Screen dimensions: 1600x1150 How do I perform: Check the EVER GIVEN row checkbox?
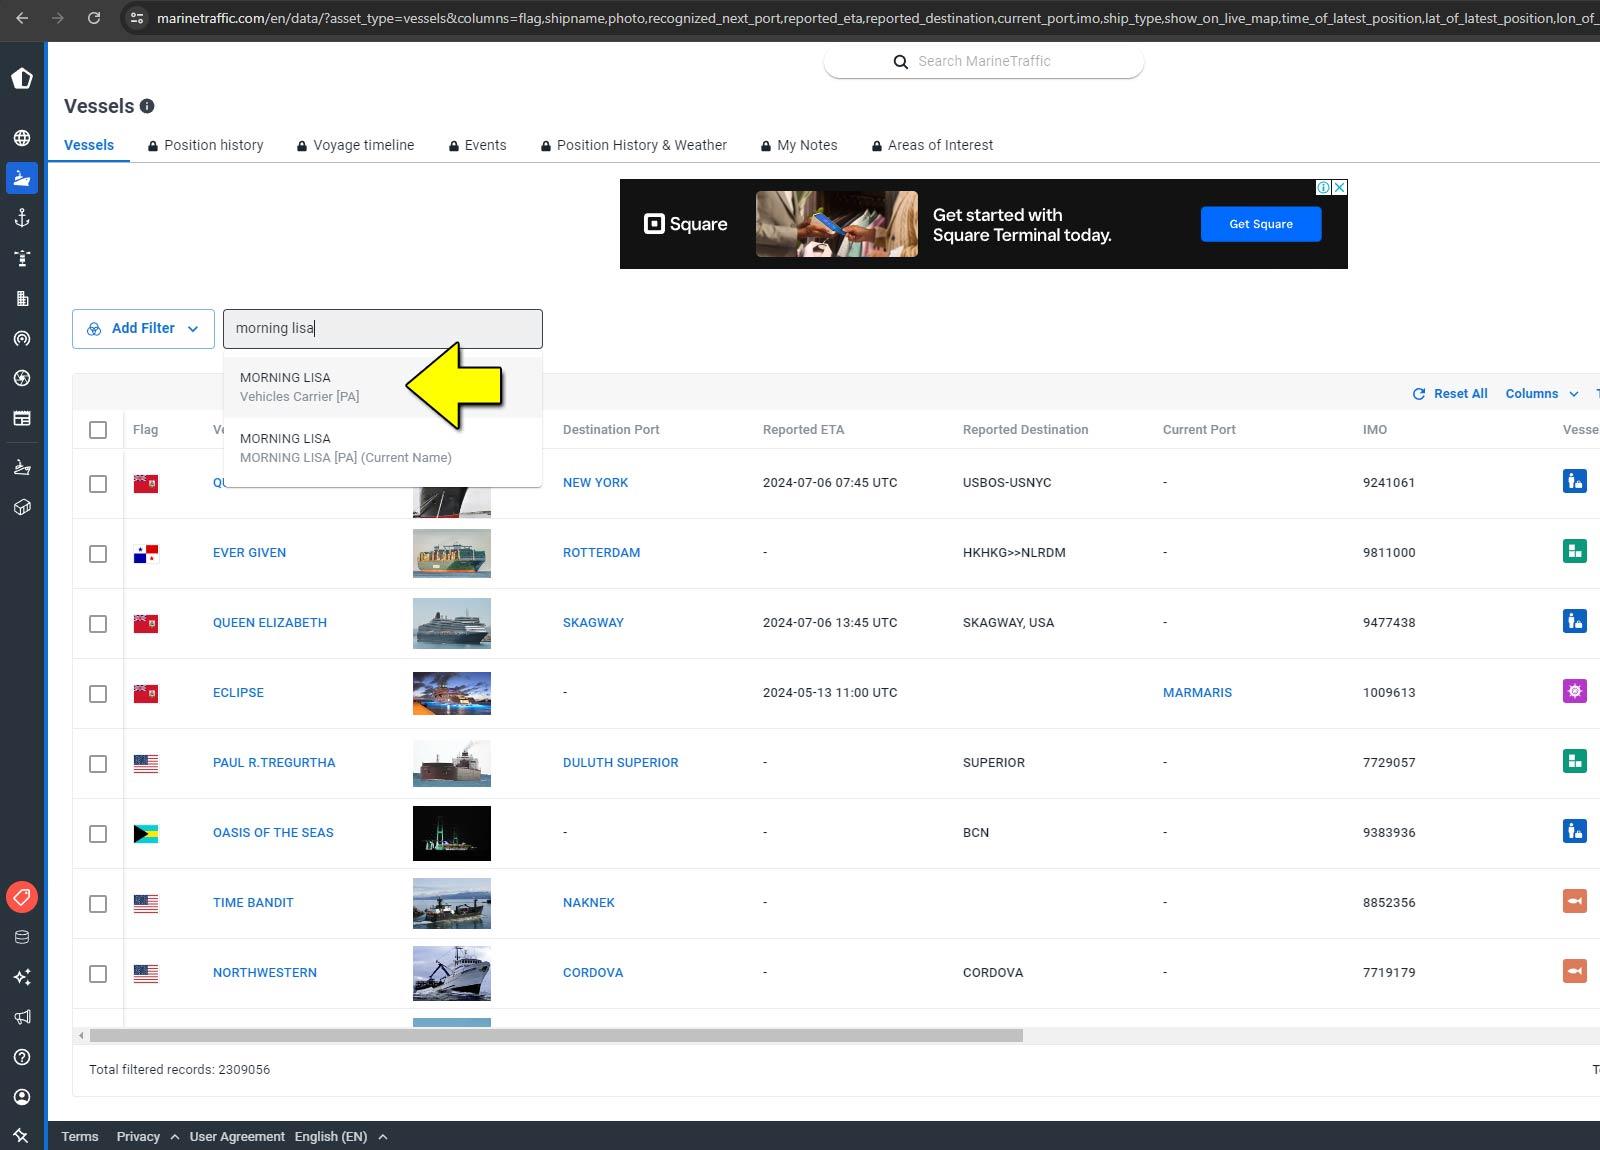98,554
